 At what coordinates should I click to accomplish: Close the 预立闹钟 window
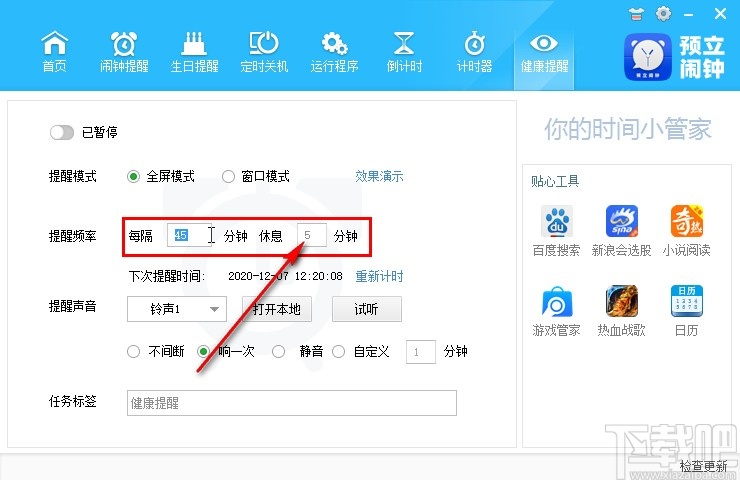click(720, 14)
